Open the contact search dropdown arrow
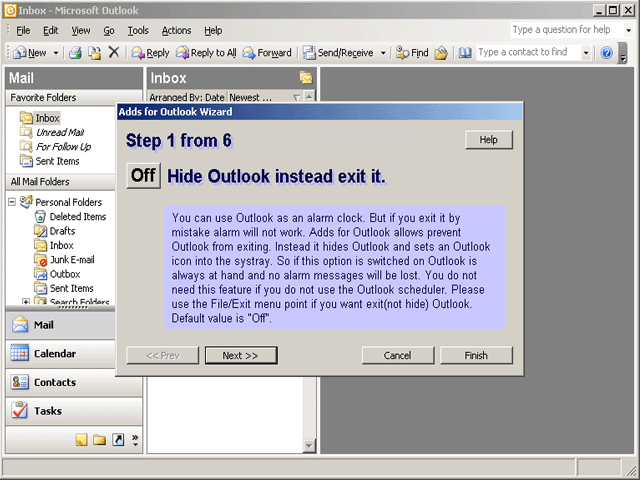 [586, 53]
